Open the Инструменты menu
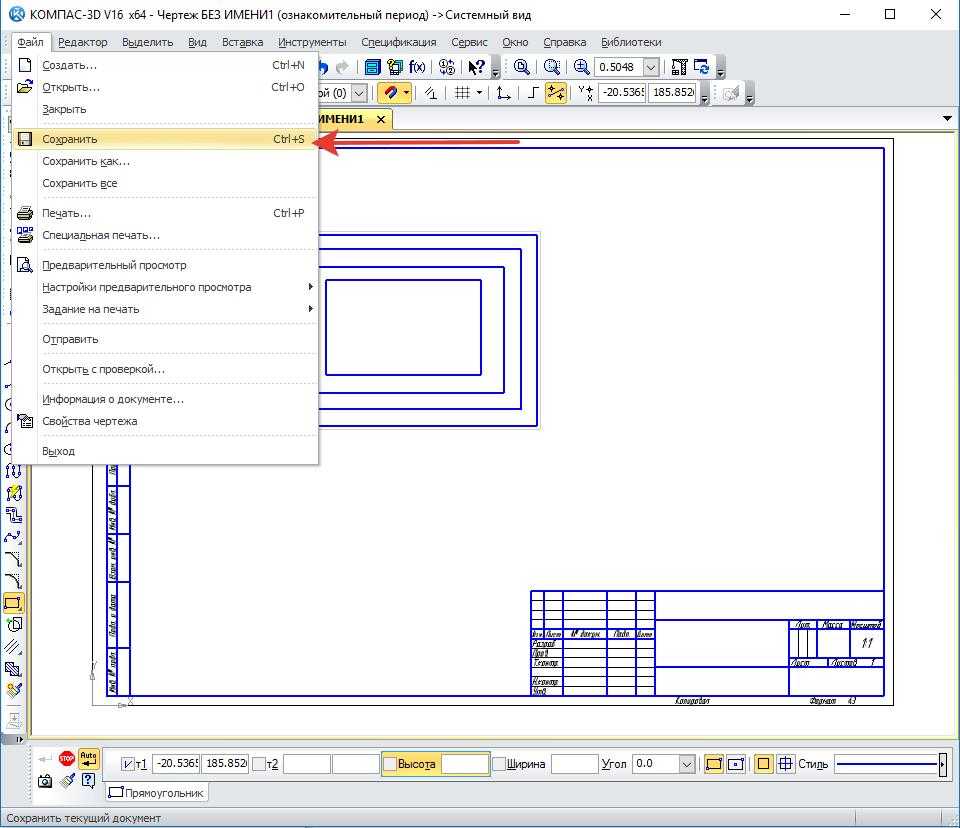Screen dimensions: 960x828 pyautogui.click(x=312, y=42)
